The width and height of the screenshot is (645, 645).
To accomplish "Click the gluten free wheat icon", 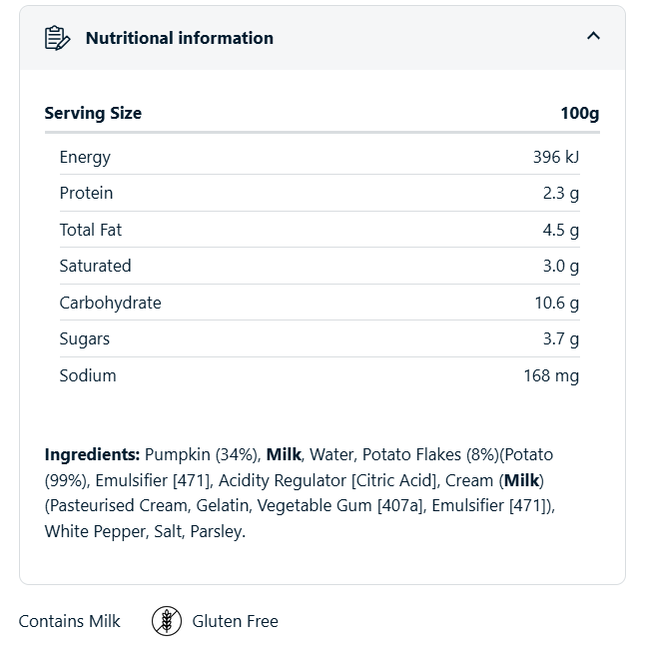I will 167,621.
